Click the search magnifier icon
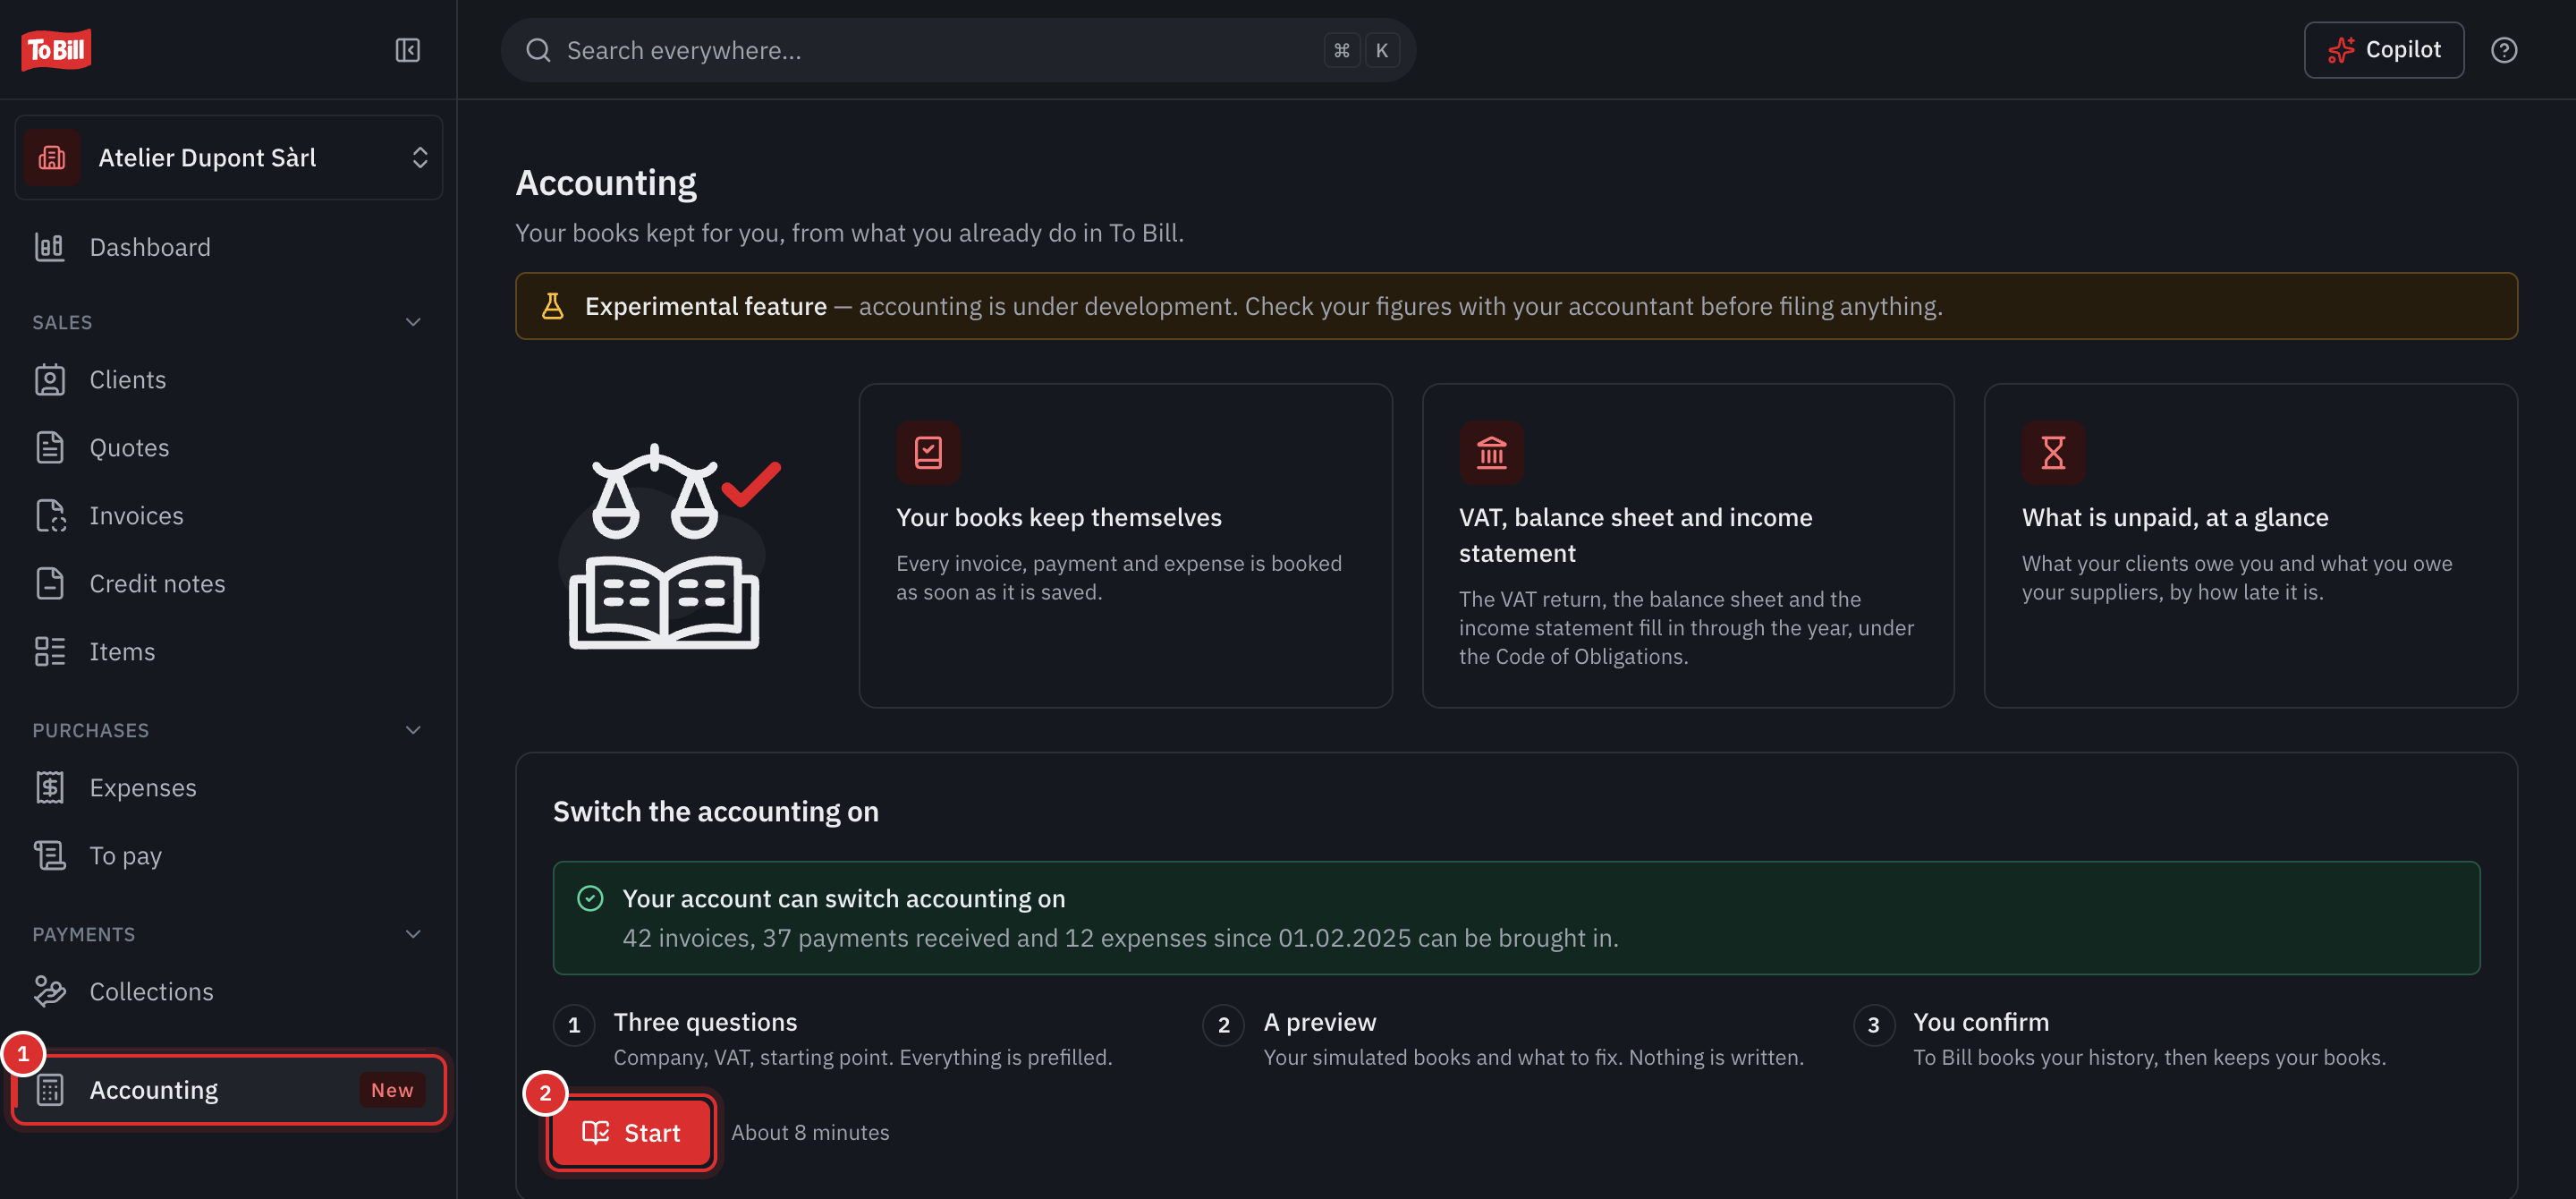2576x1199 pixels. point(538,50)
